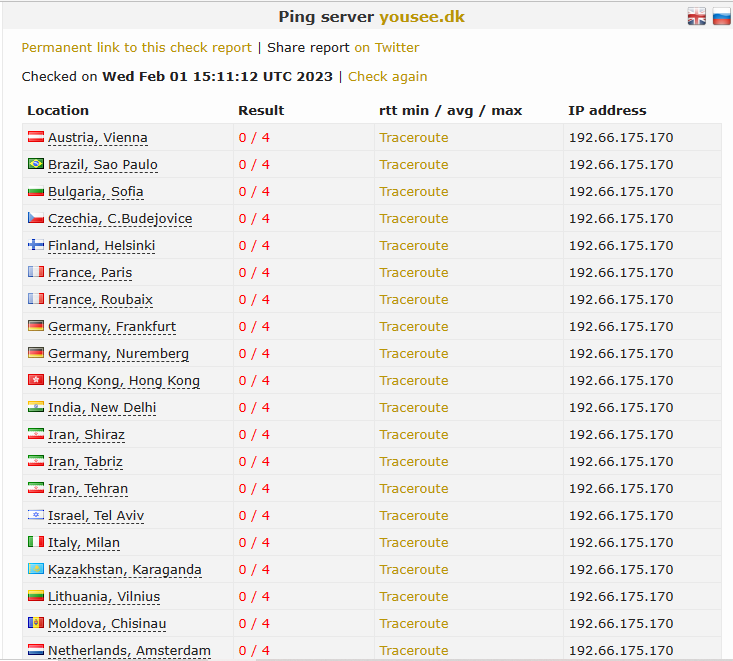Click the Austria flag icon
This screenshot has width=733, height=661.
pyautogui.click(x=36, y=137)
